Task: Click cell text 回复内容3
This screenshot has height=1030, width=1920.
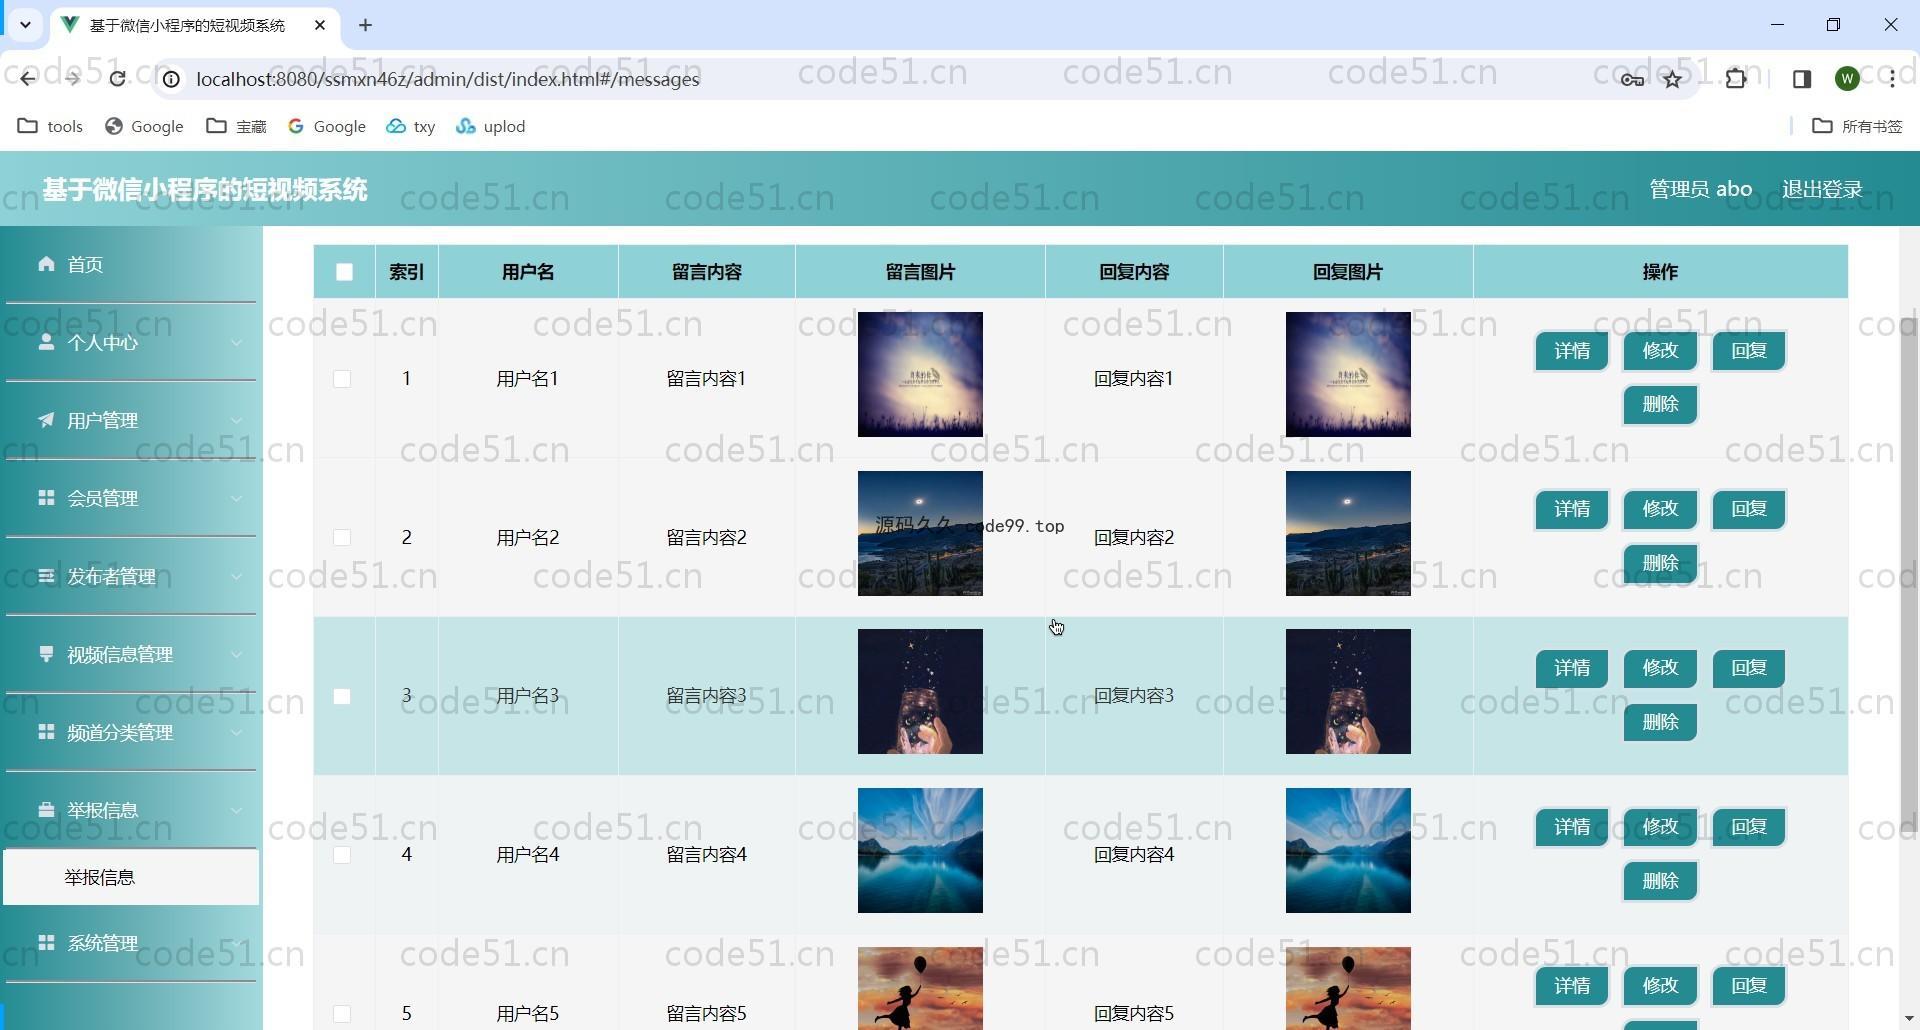Action: pyautogui.click(x=1134, y=696)
